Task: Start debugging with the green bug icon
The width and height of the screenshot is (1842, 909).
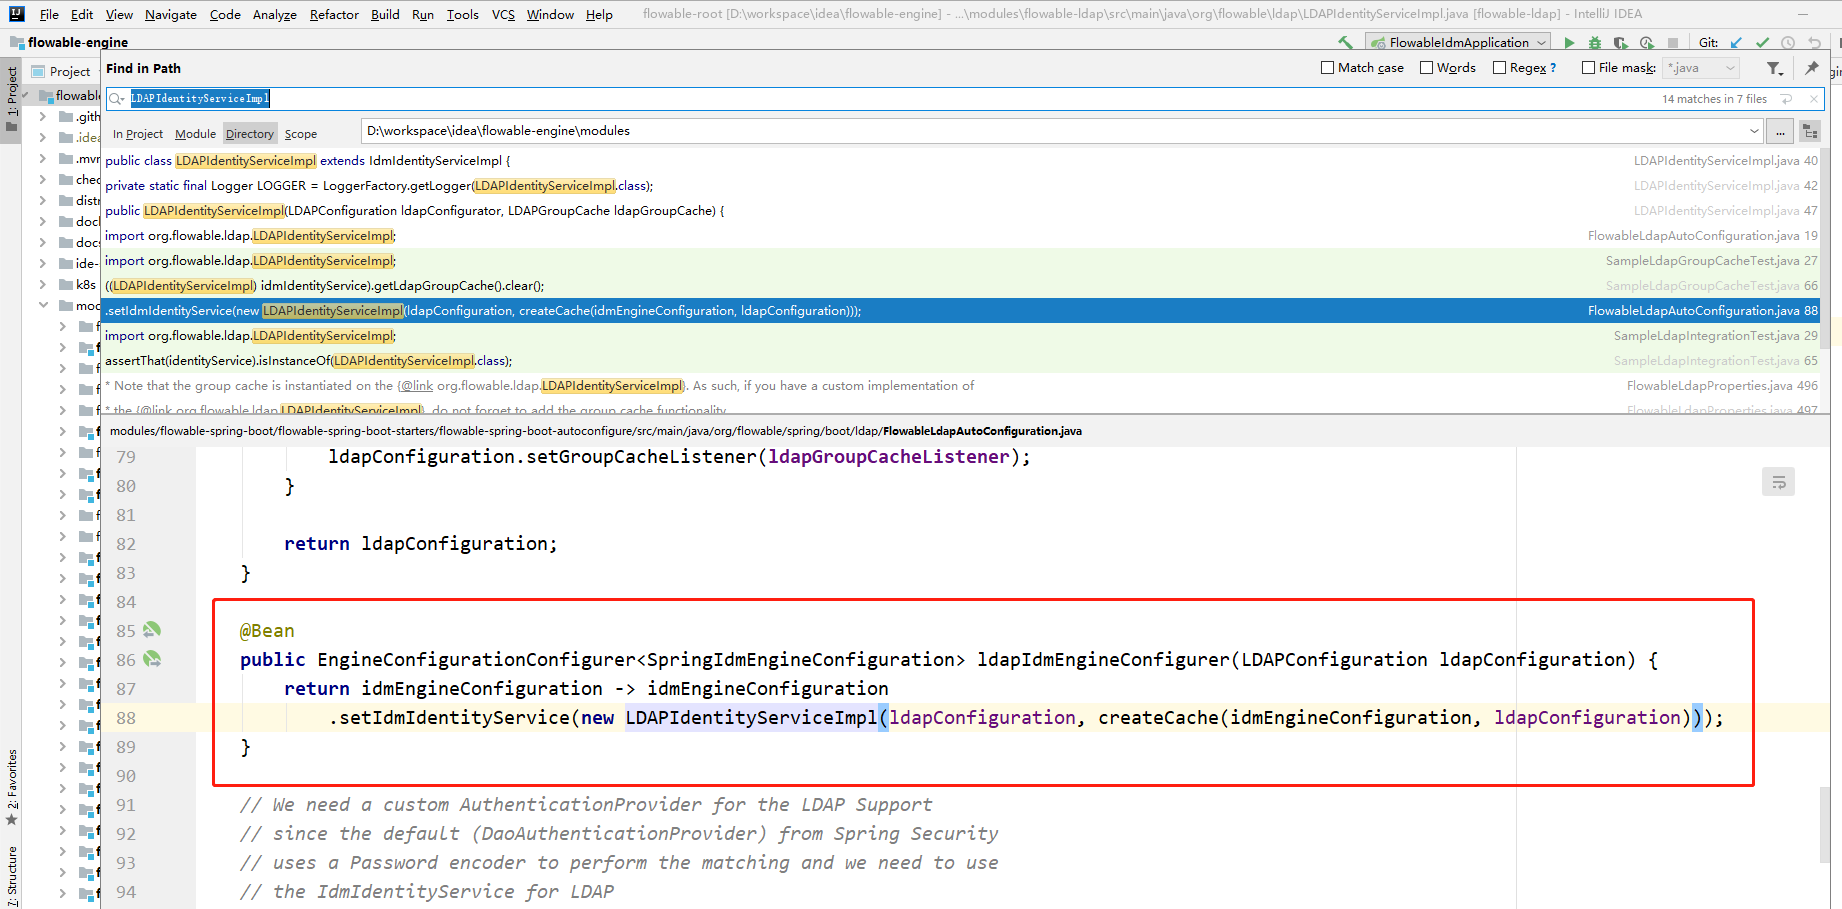Action: (x=1595, y=42)
